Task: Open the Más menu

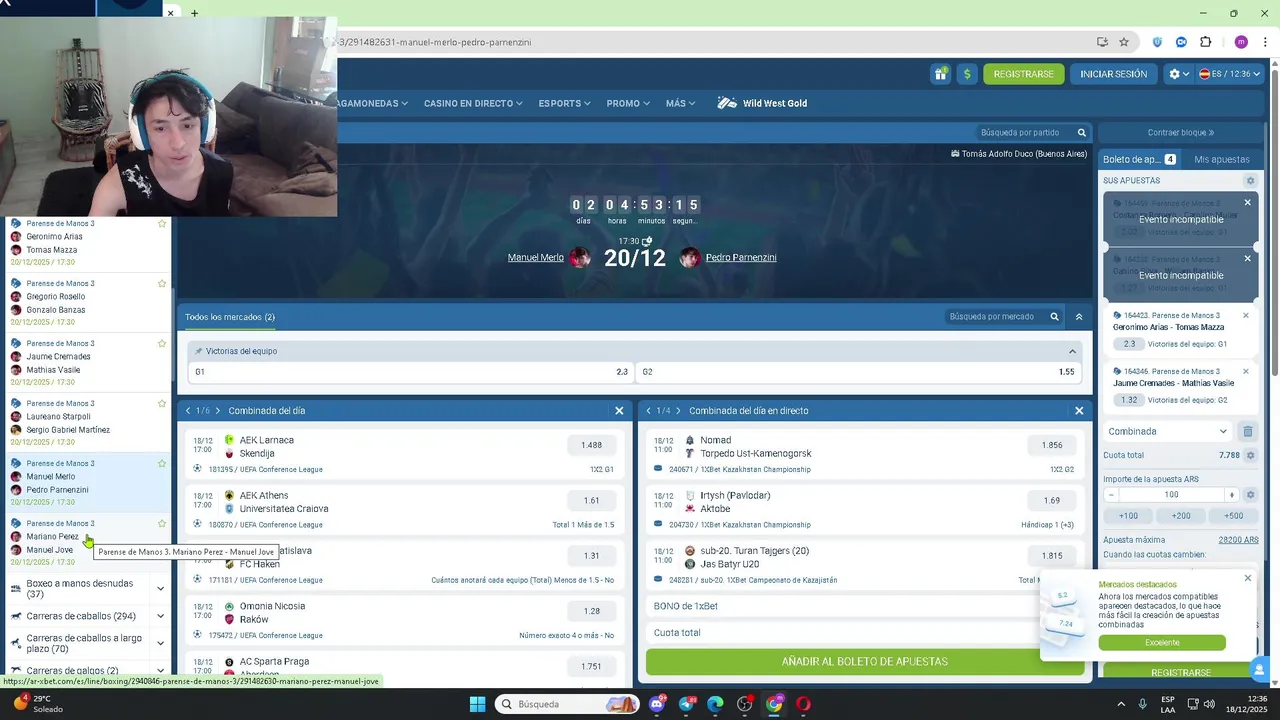Action: 681,103
